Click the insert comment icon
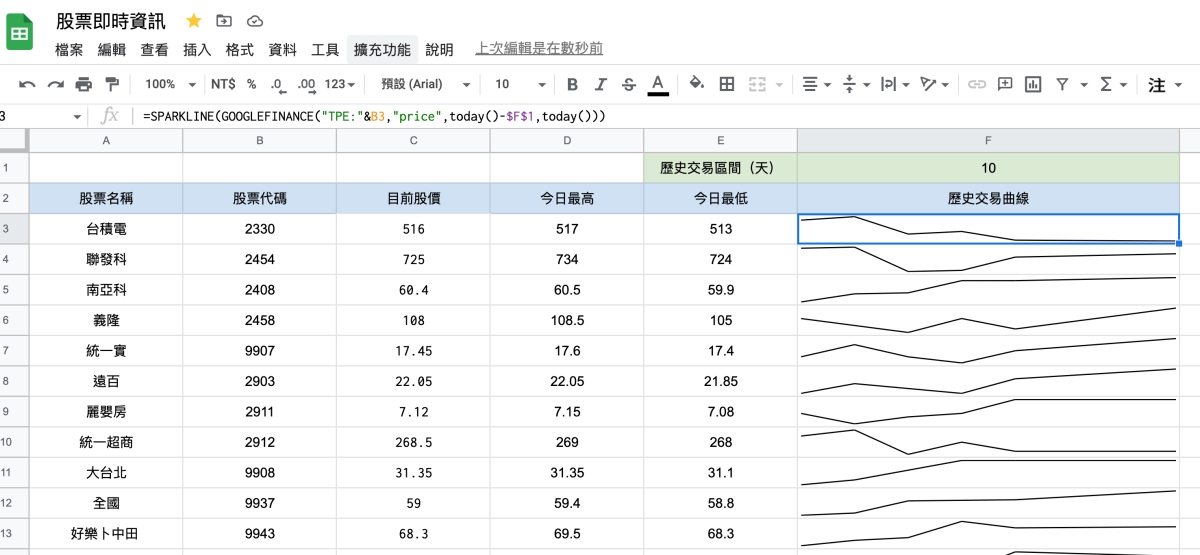The width and height of the screenshot is (1200, 555). click(1005, 84)
